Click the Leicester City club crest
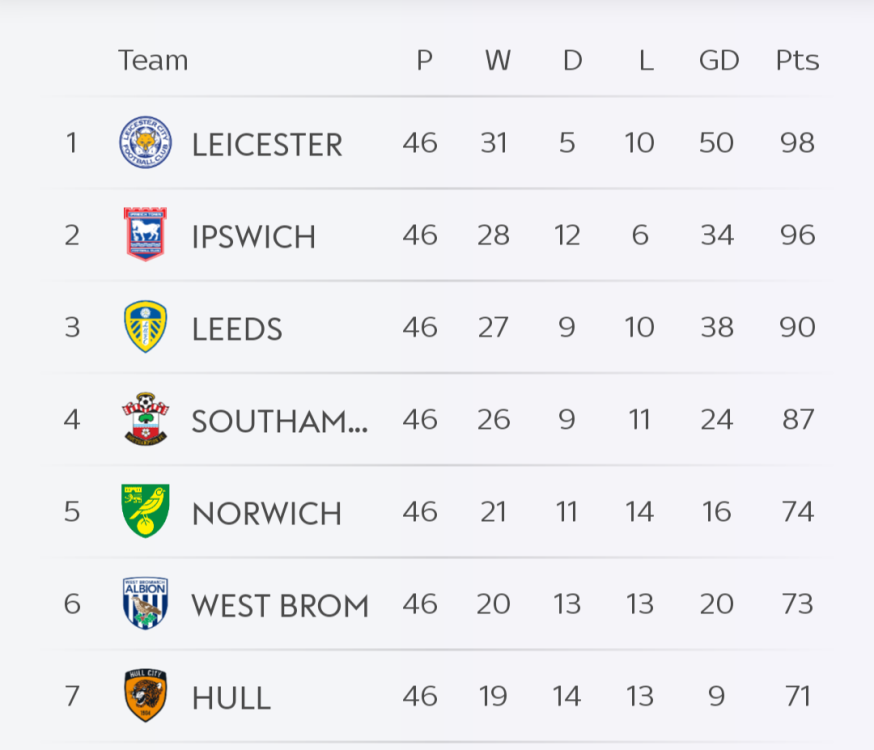 click(x=145, y=142)
